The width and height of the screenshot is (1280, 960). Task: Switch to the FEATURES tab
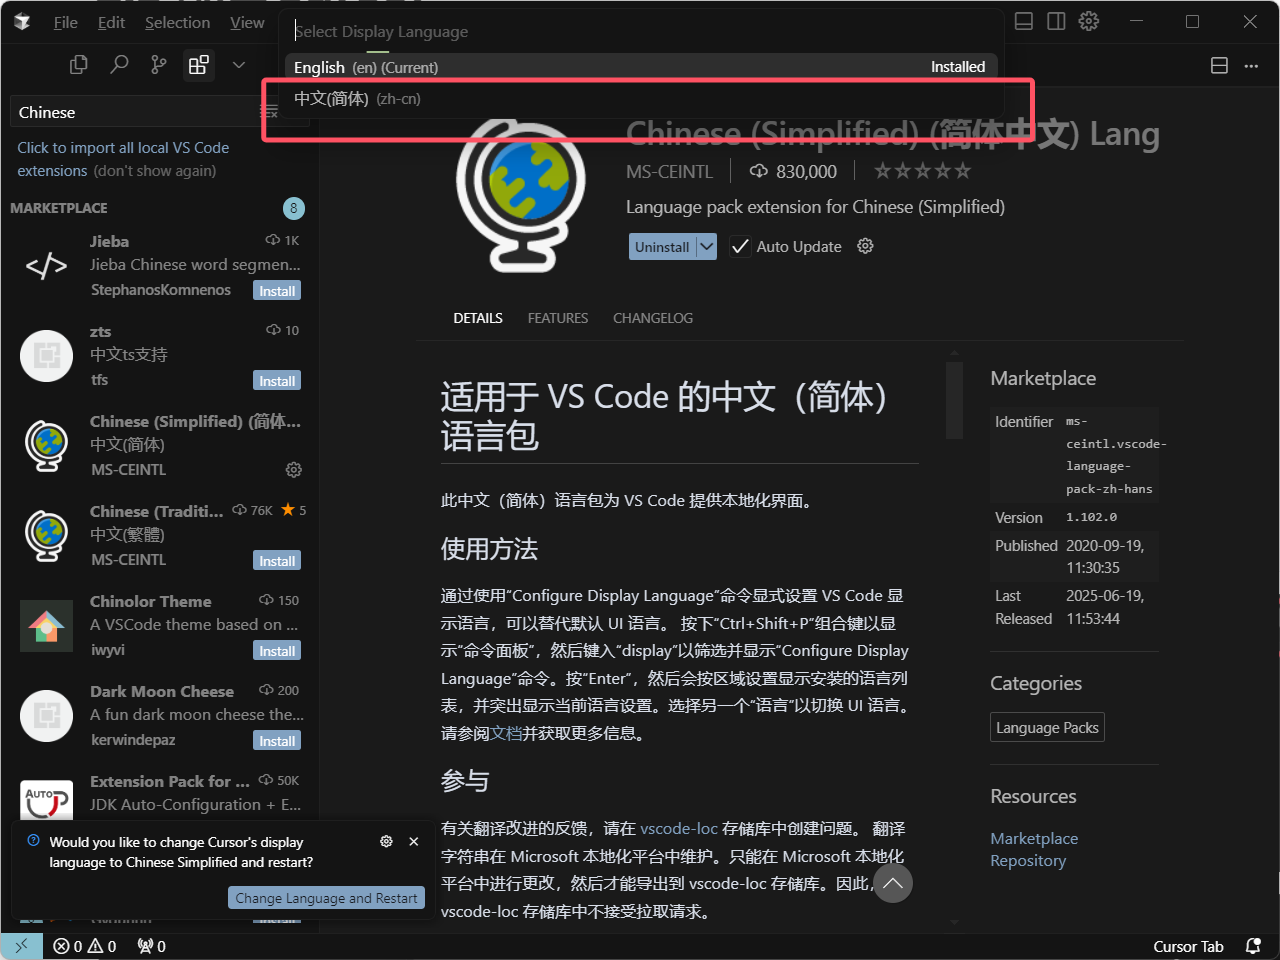[x=557, y=318]
